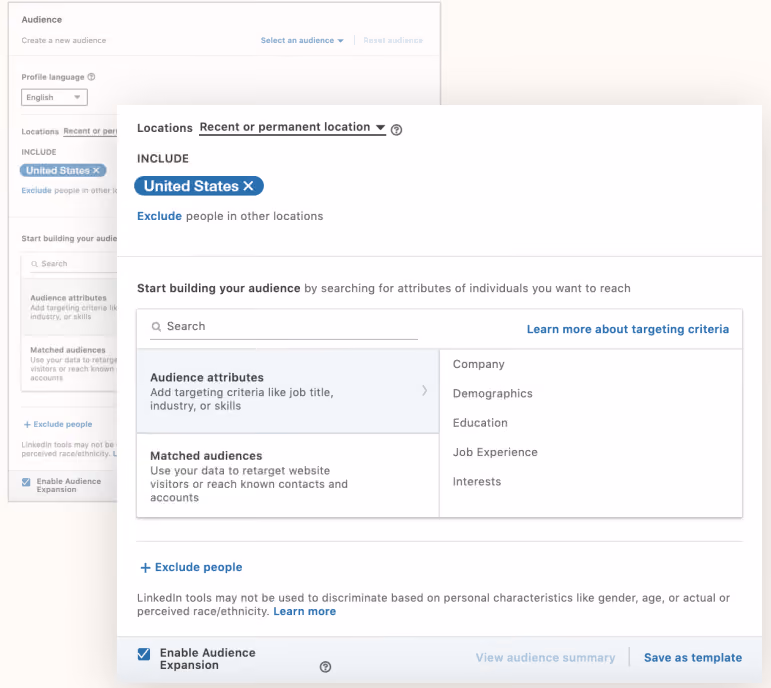Choose Education attribute category
771x688 pixels.
pyautogui.click(x=480, y=423)
